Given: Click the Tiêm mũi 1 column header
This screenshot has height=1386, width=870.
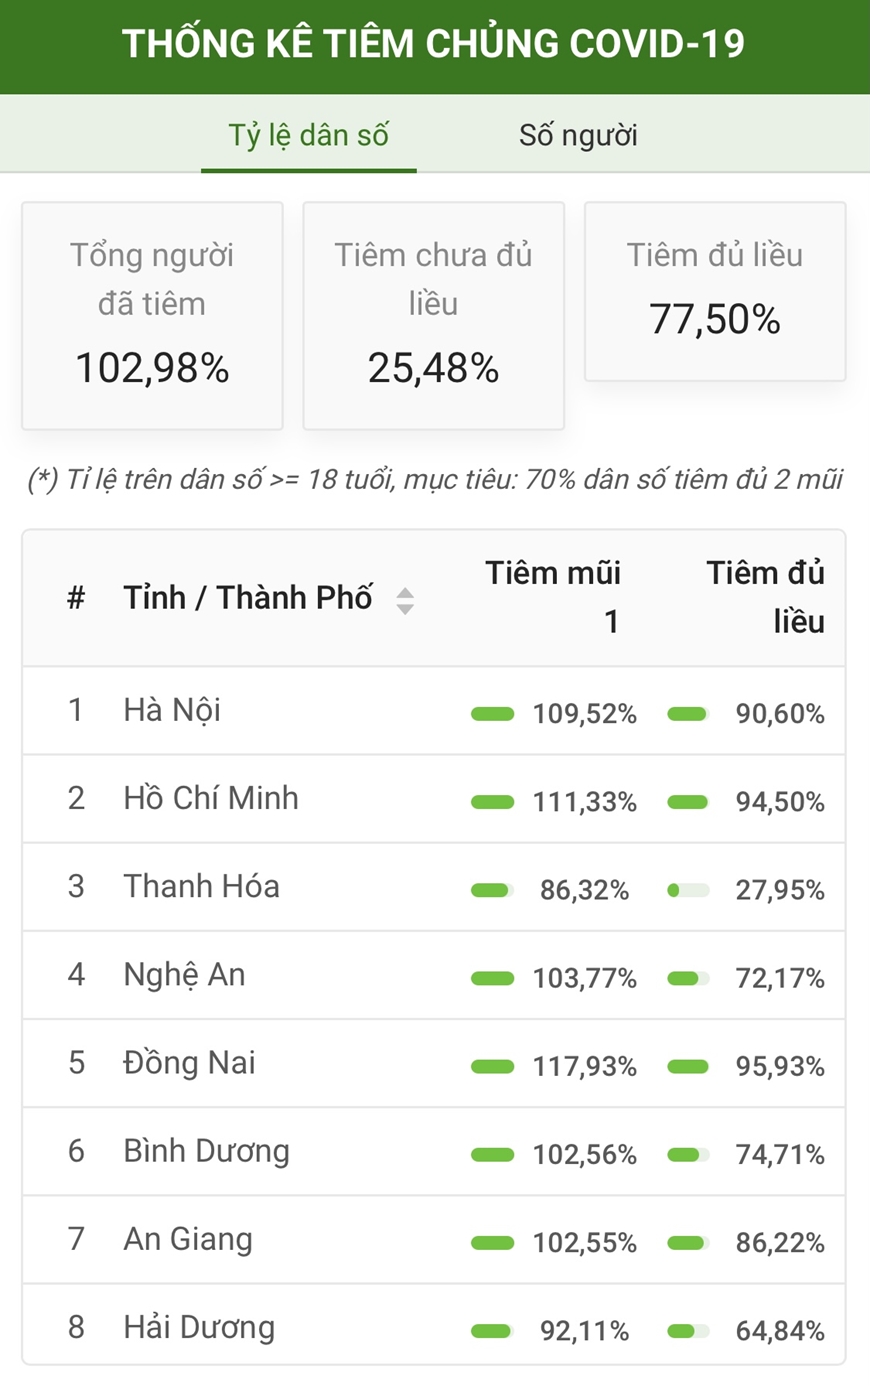Looking at the screenshot, I should (553, 597).
